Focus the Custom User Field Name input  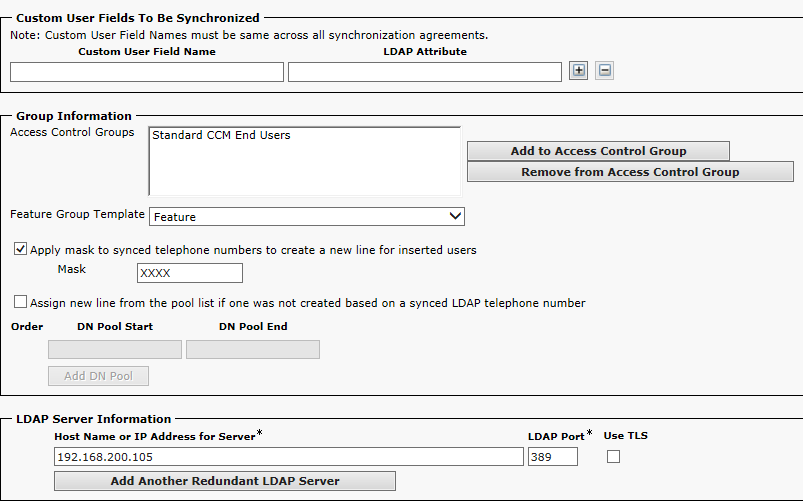(147, 72)
